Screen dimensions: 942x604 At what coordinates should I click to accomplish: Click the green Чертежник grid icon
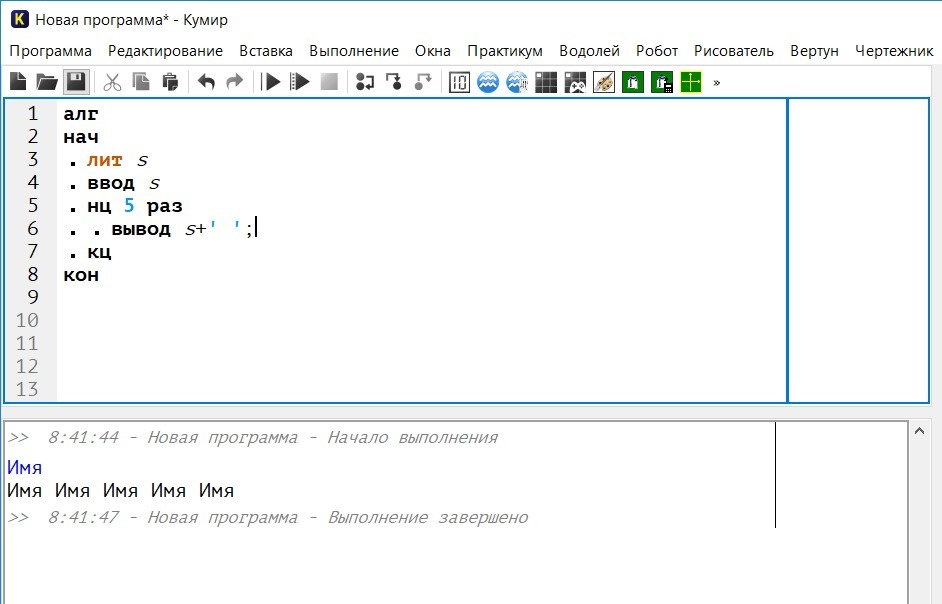point(691,82)
